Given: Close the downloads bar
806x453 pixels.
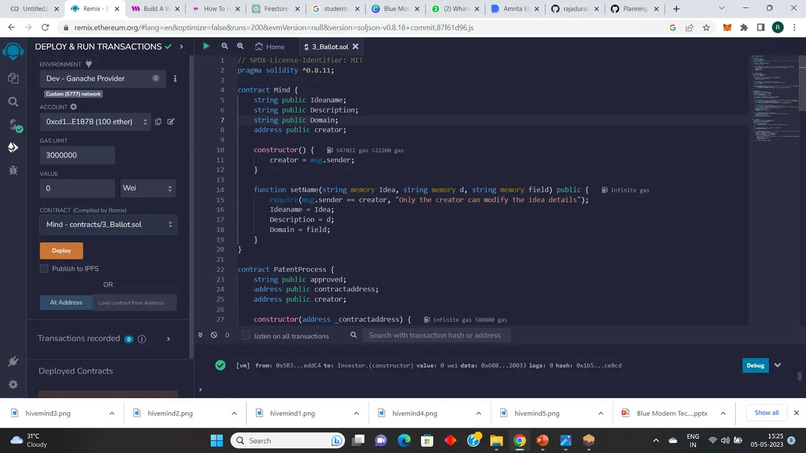Looking at the screenshot, I should [796, 413].
